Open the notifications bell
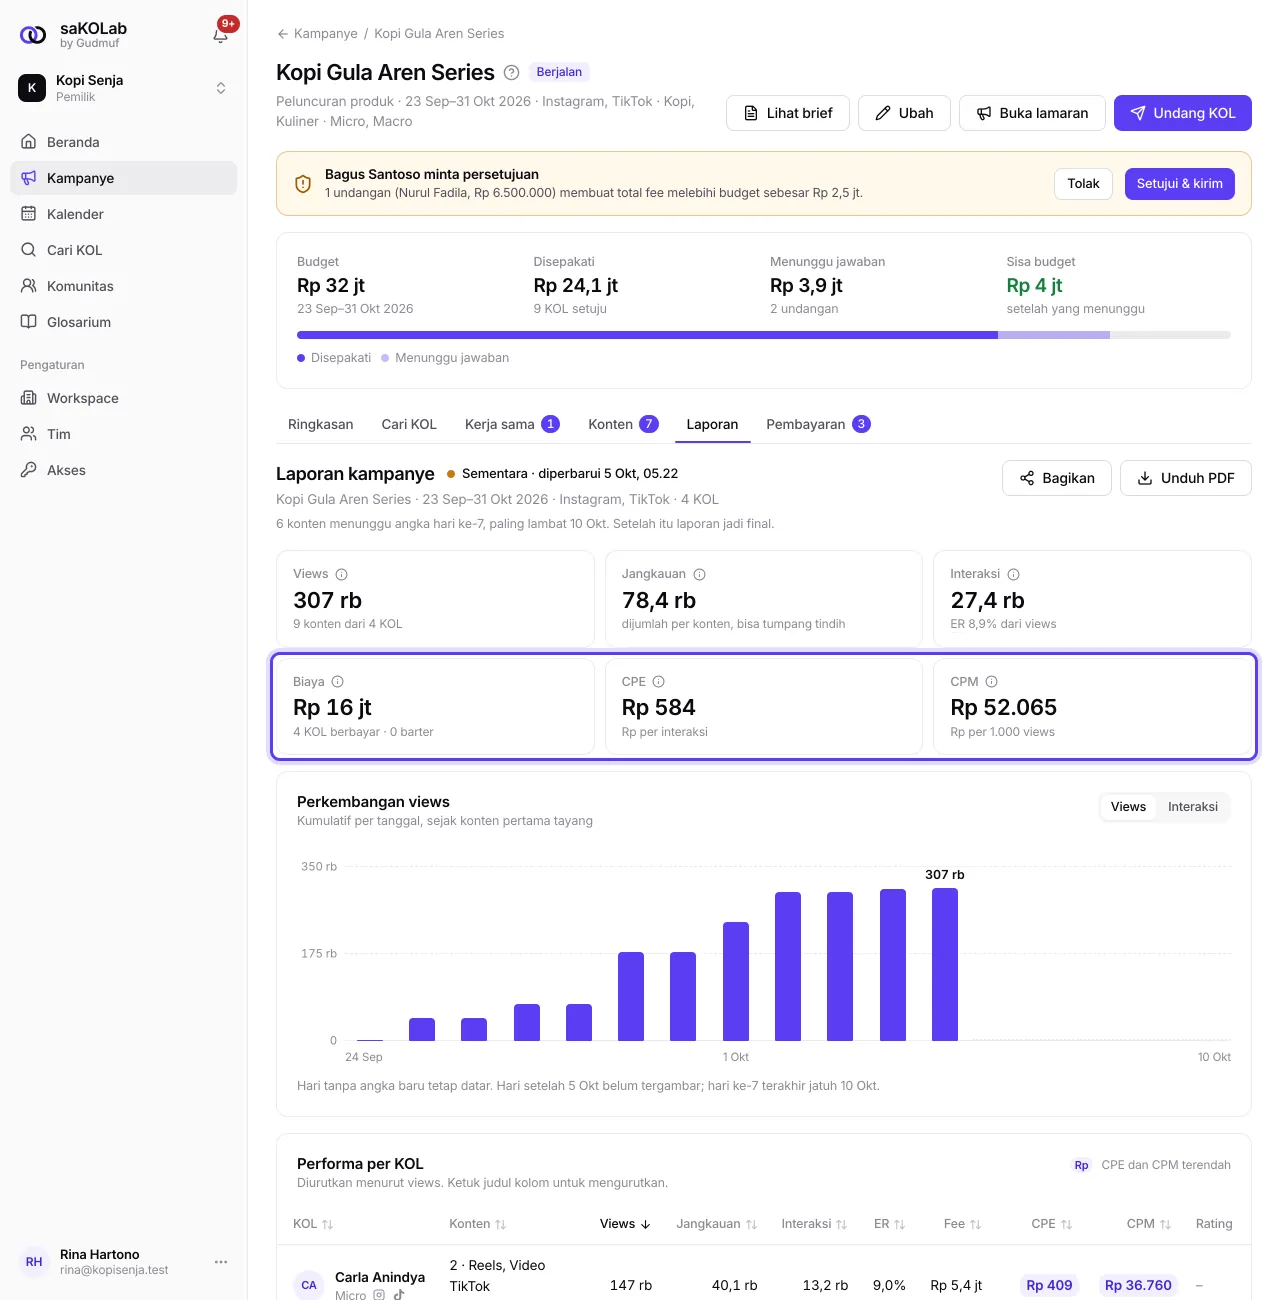1280x1300 pixels. (x=221, y=35)
